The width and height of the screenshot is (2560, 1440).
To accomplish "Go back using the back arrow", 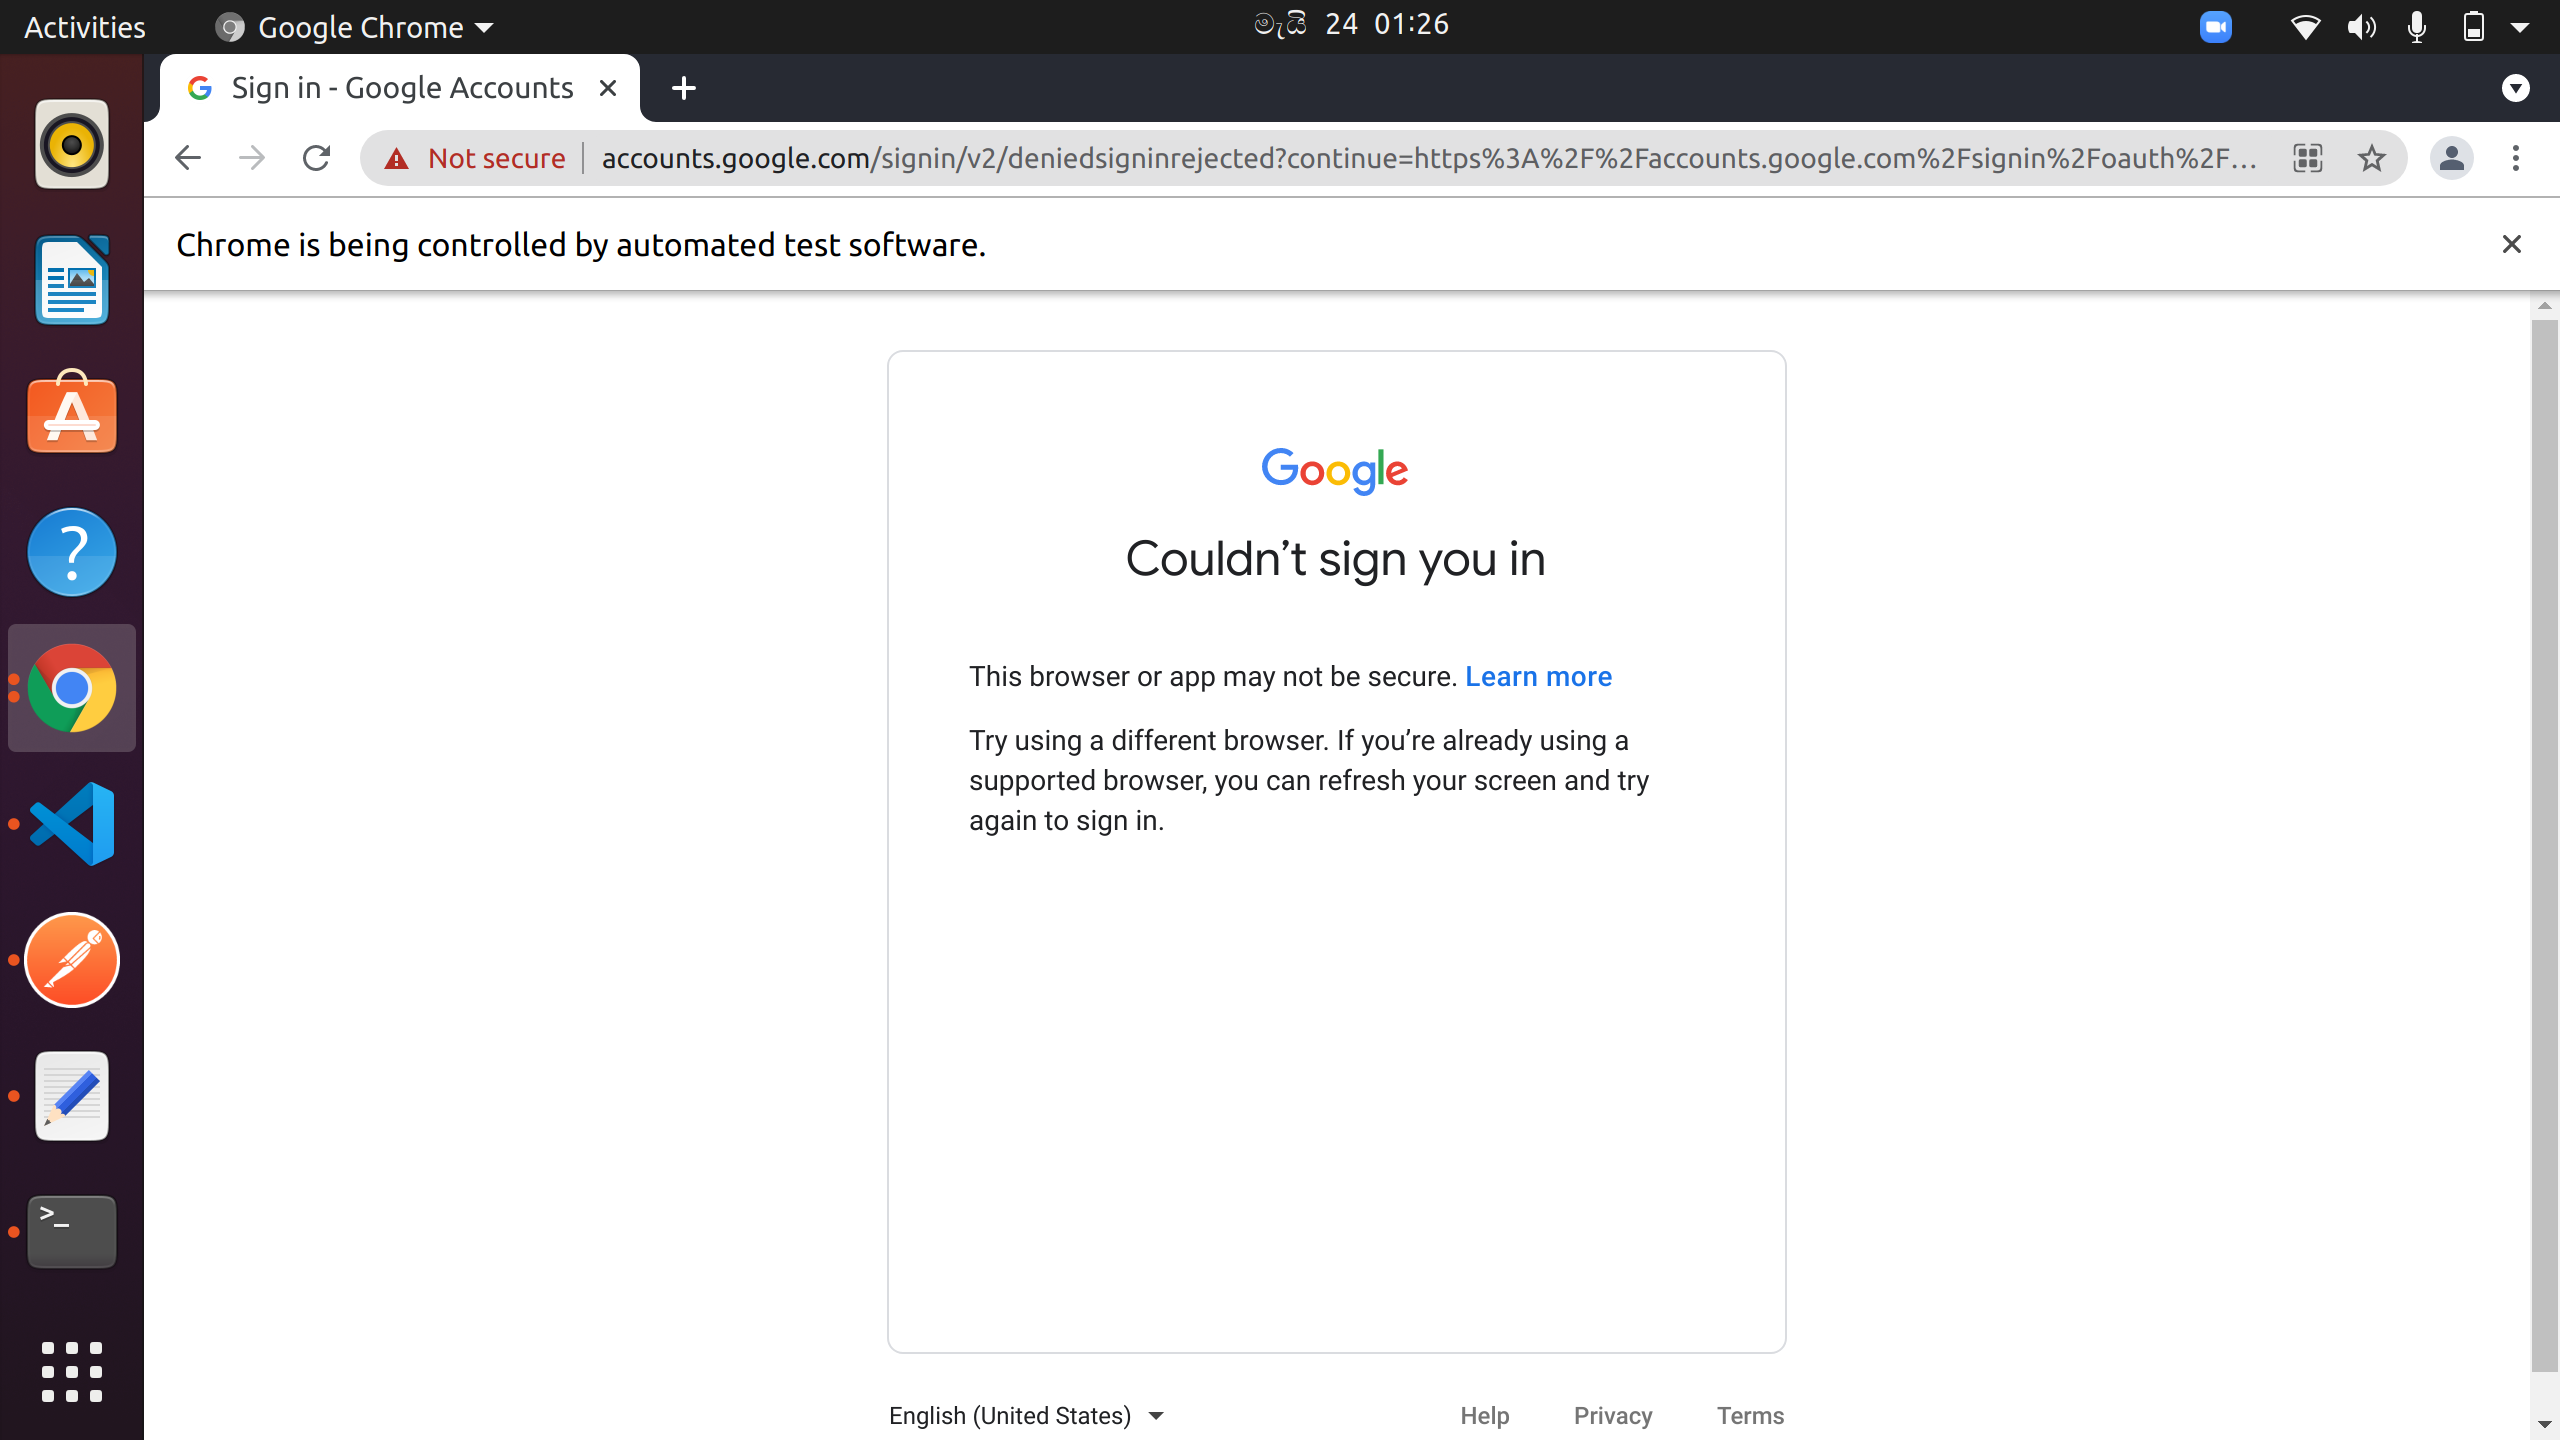I will coord(188,158).
